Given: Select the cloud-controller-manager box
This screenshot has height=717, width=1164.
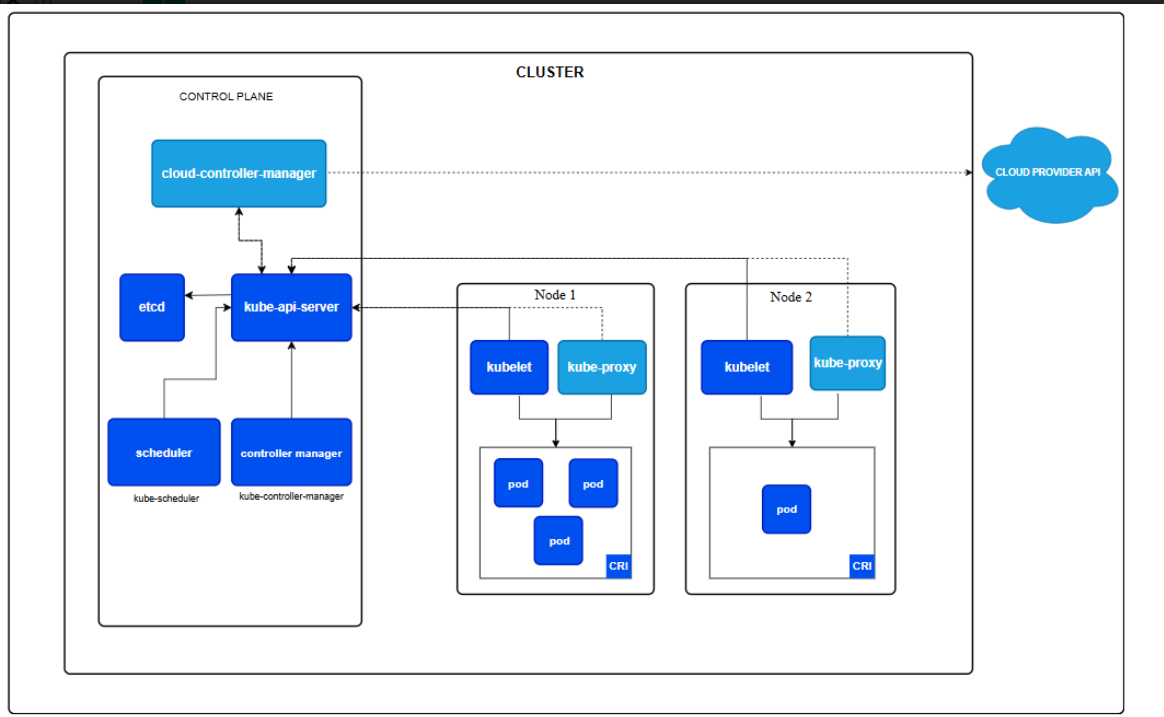Looking at the screenshot, I should (238, 173).
